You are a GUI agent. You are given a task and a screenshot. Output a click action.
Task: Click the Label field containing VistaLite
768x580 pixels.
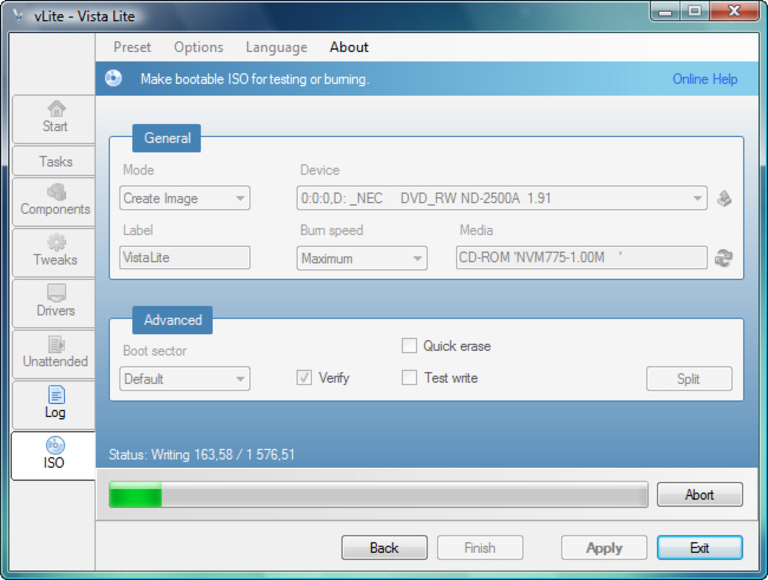pos(185,258)
